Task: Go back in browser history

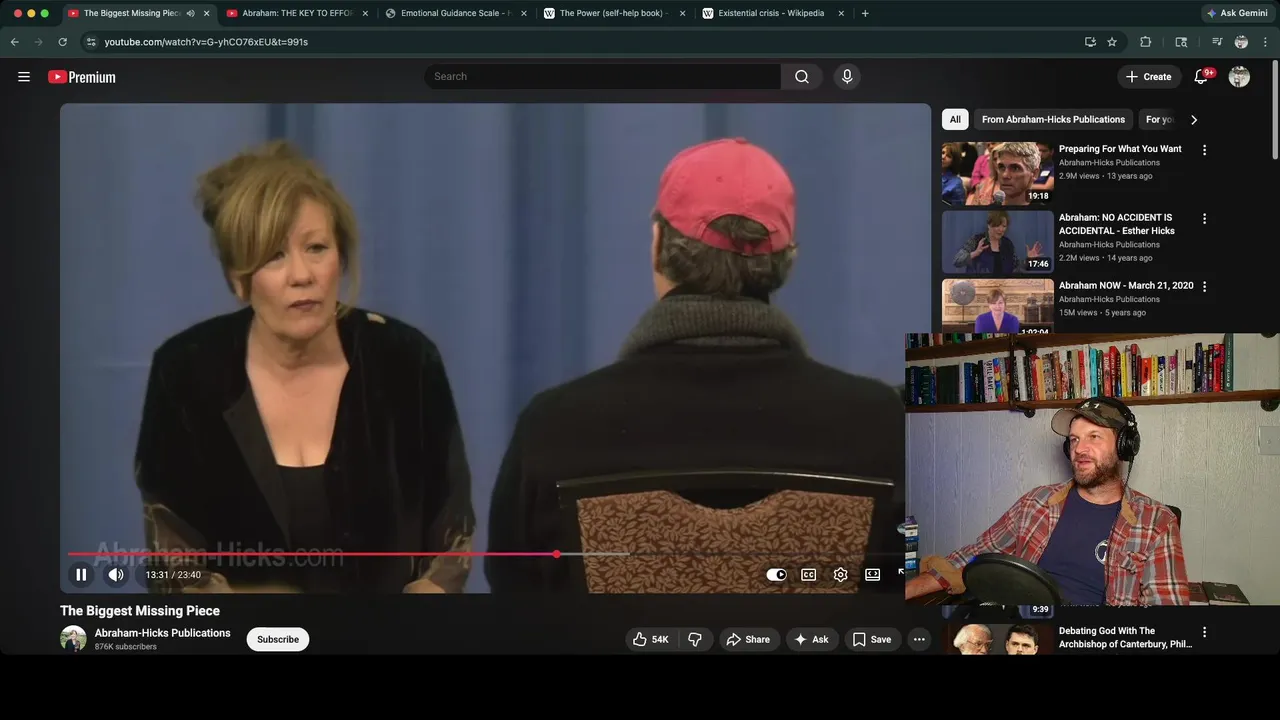Action: 15,42
